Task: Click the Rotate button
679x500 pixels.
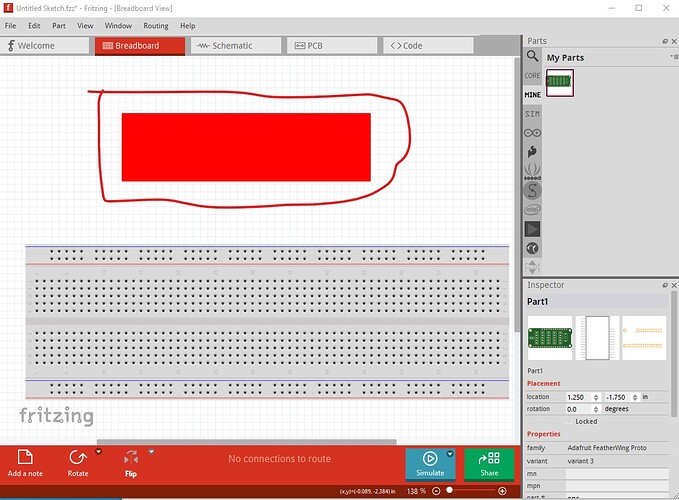Action: pyautogui.click(x=78, y=463)
